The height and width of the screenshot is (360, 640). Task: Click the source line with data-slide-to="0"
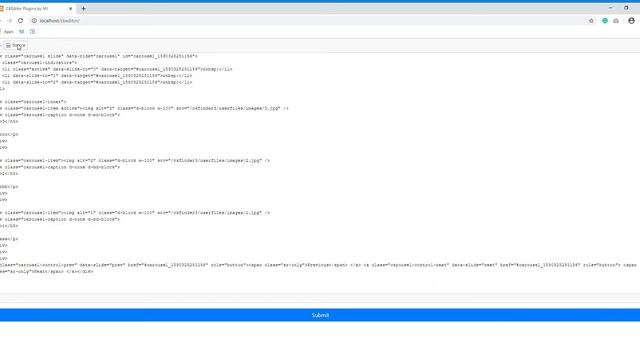point(116,69)
